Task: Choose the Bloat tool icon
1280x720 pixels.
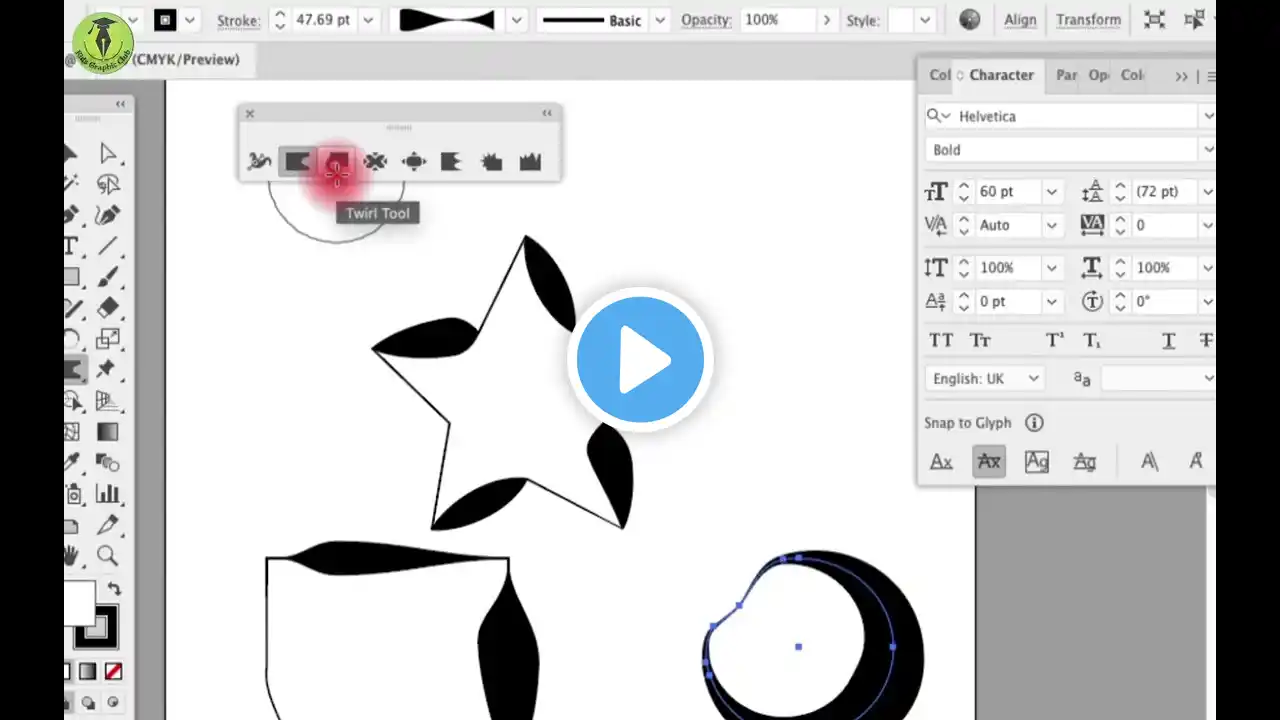Action: [414, 161]
